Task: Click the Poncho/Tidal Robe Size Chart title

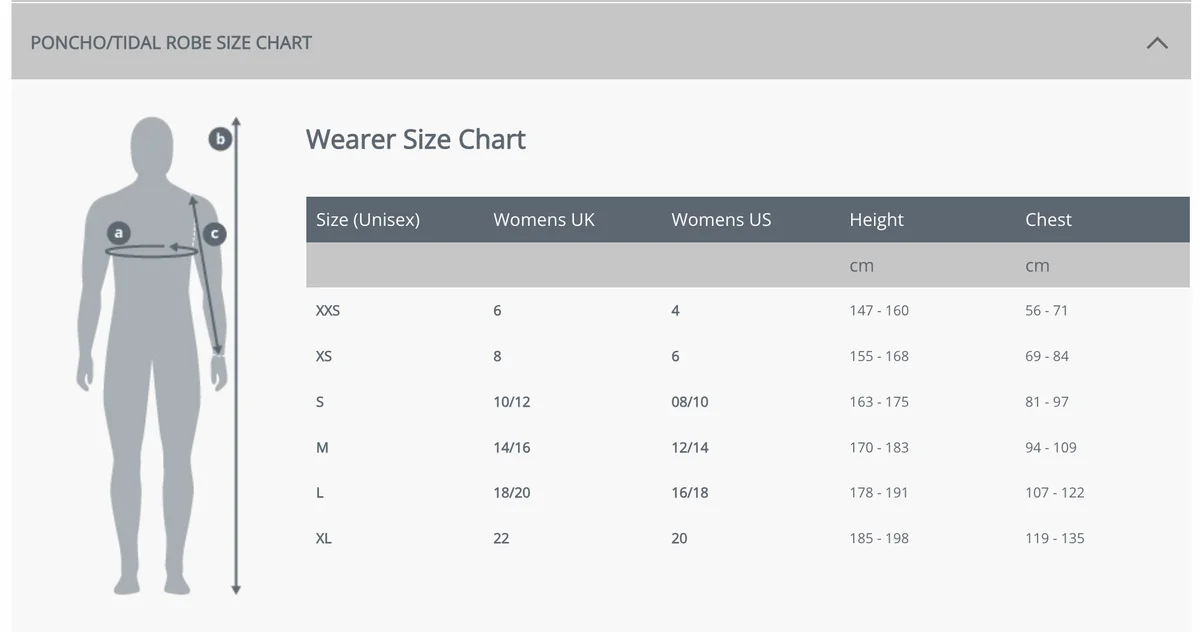Action: [171, 43]
